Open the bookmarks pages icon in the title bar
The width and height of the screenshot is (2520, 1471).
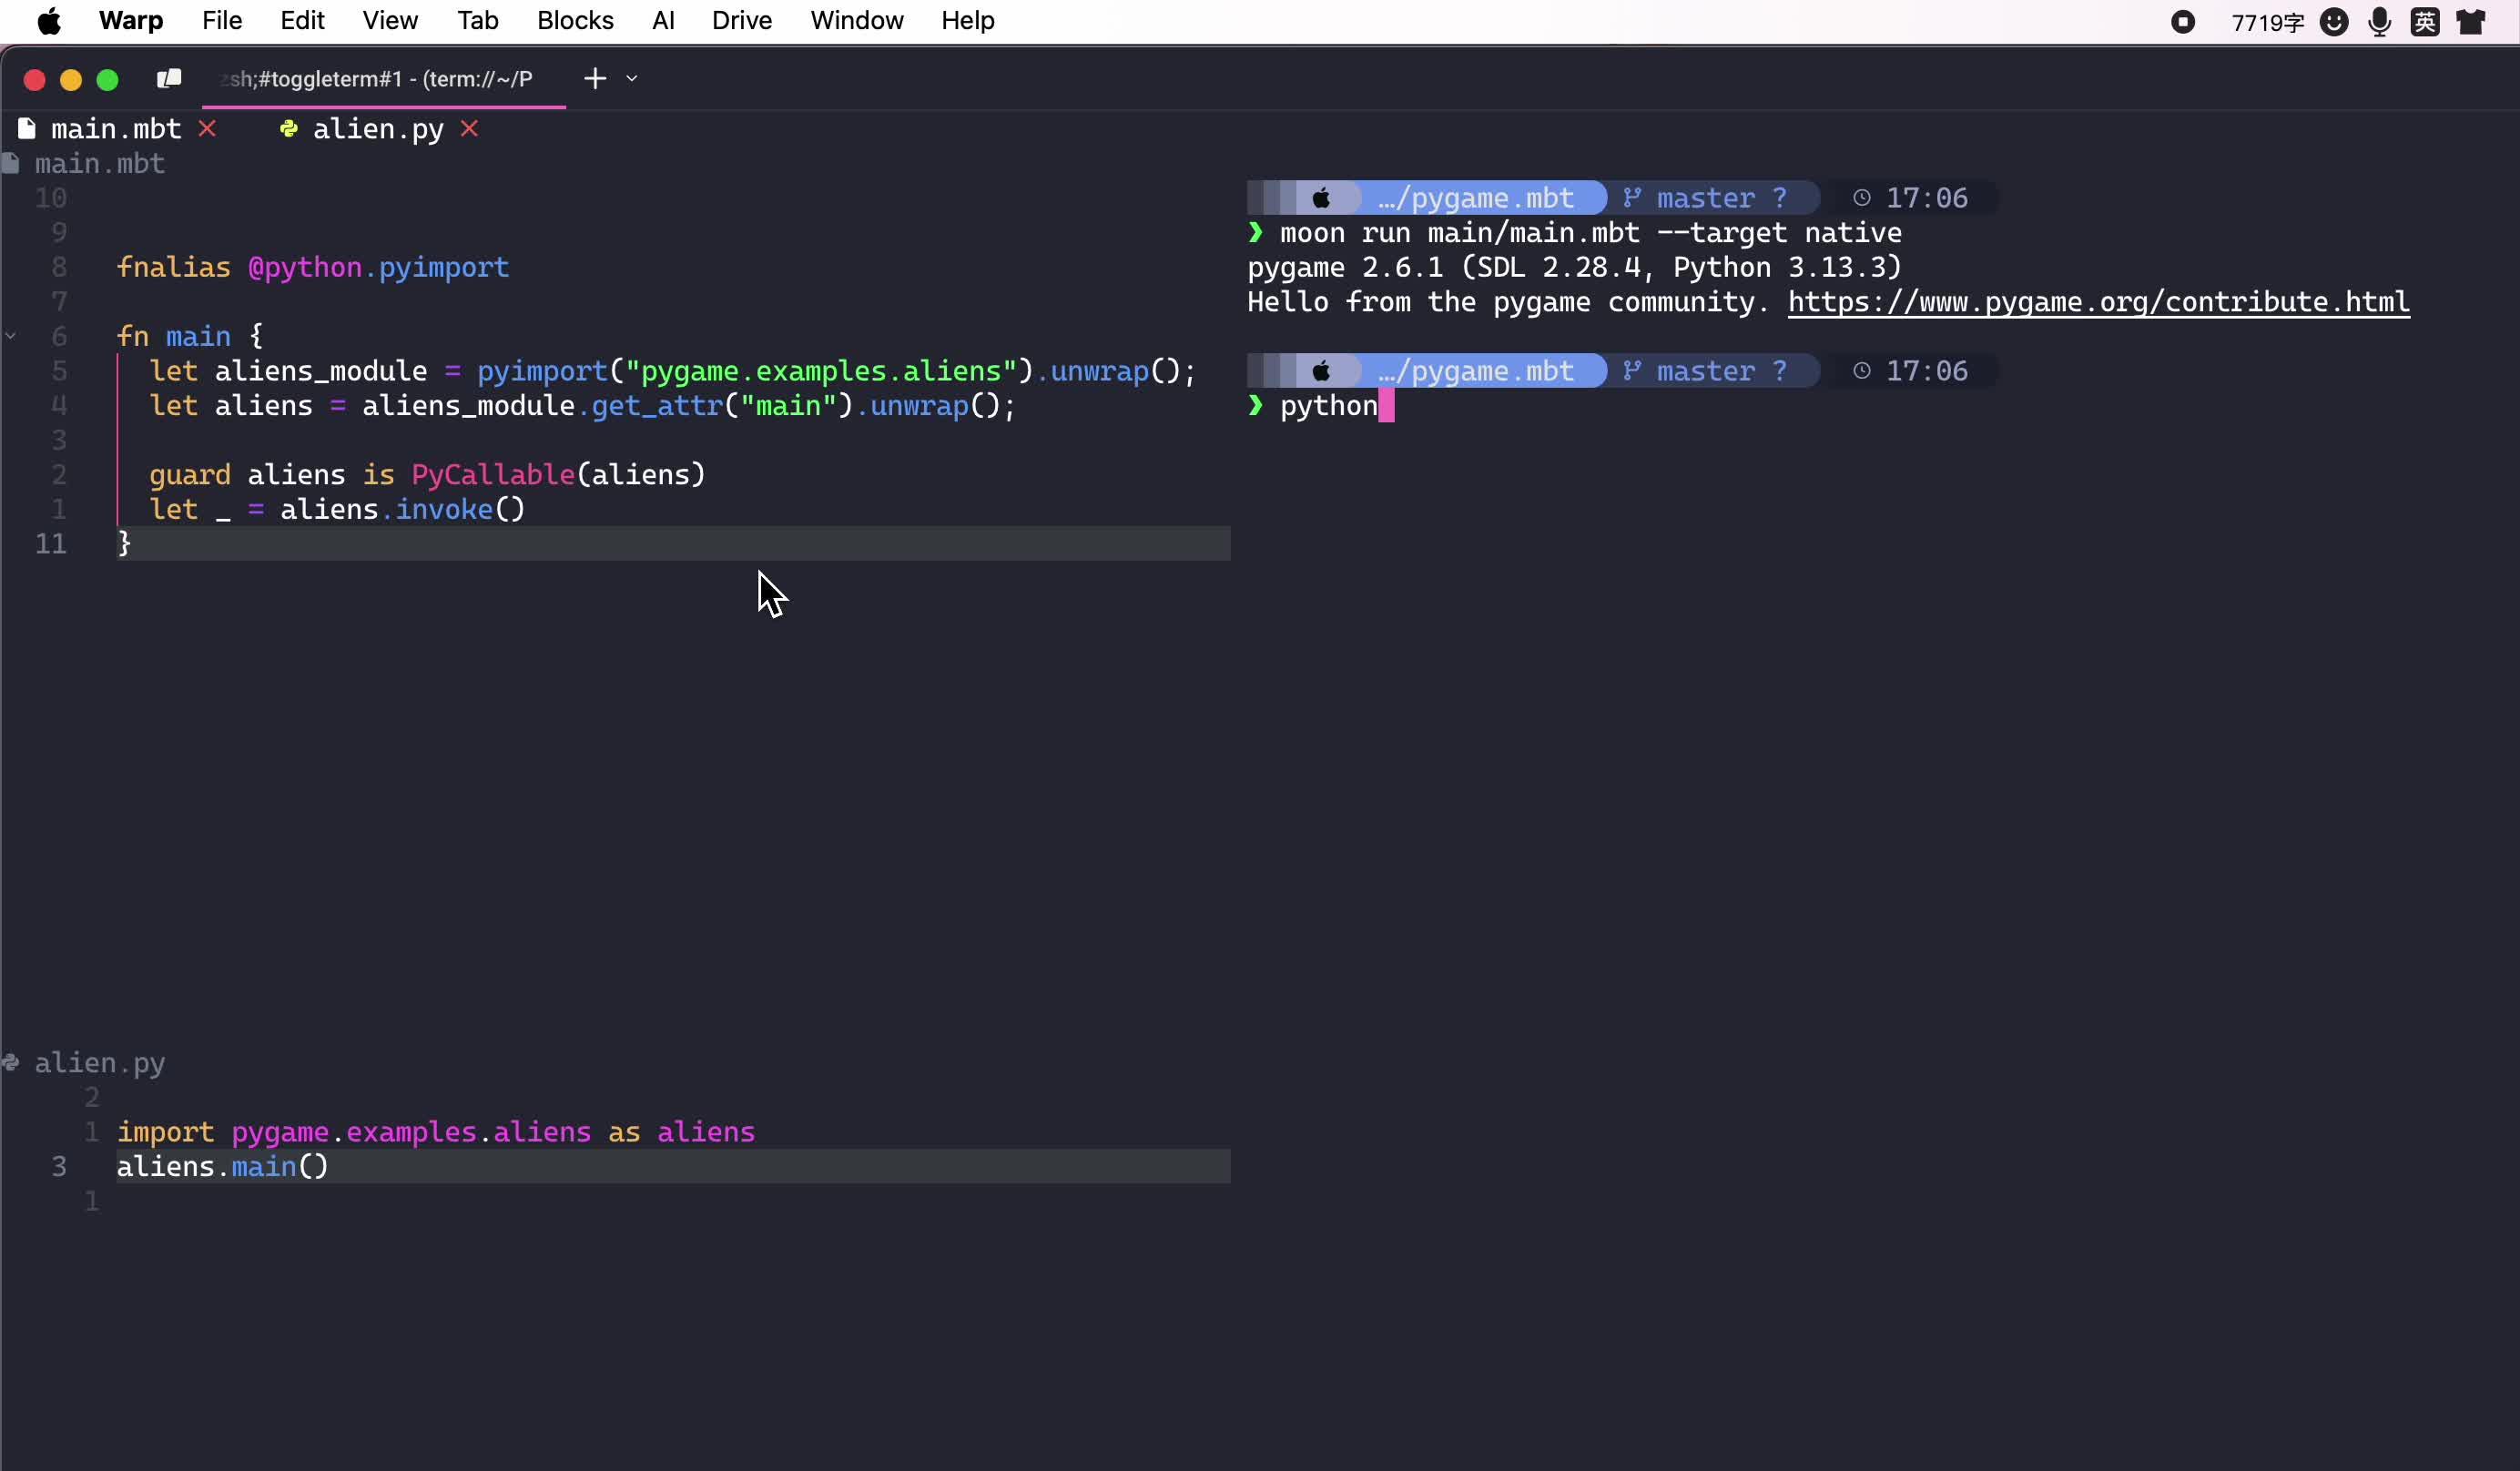click(x=168, y=78)
